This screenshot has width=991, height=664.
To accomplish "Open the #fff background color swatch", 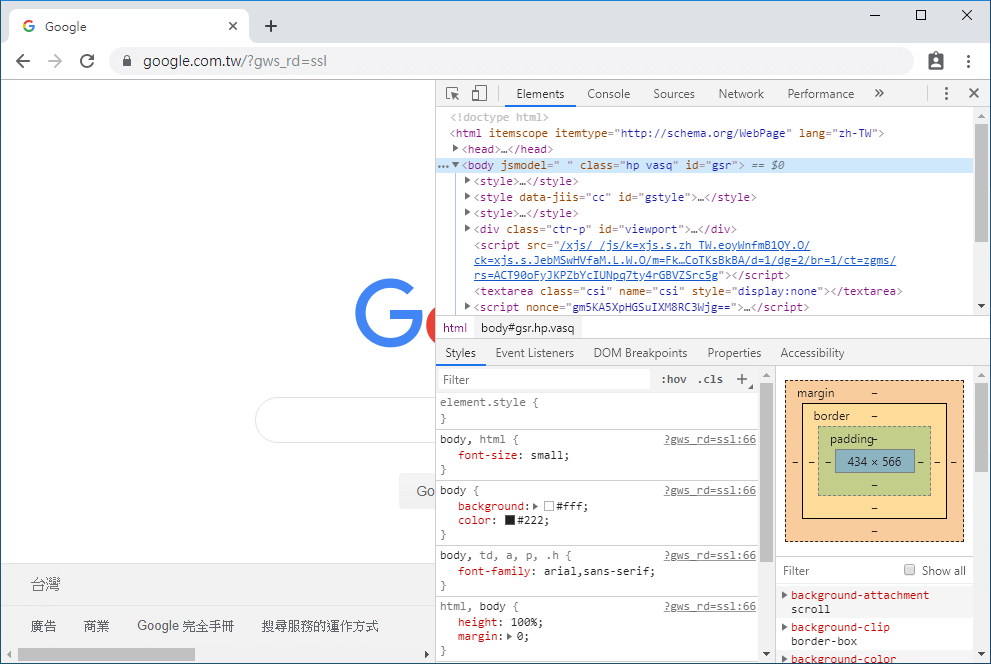I will (x=549, y=506).
